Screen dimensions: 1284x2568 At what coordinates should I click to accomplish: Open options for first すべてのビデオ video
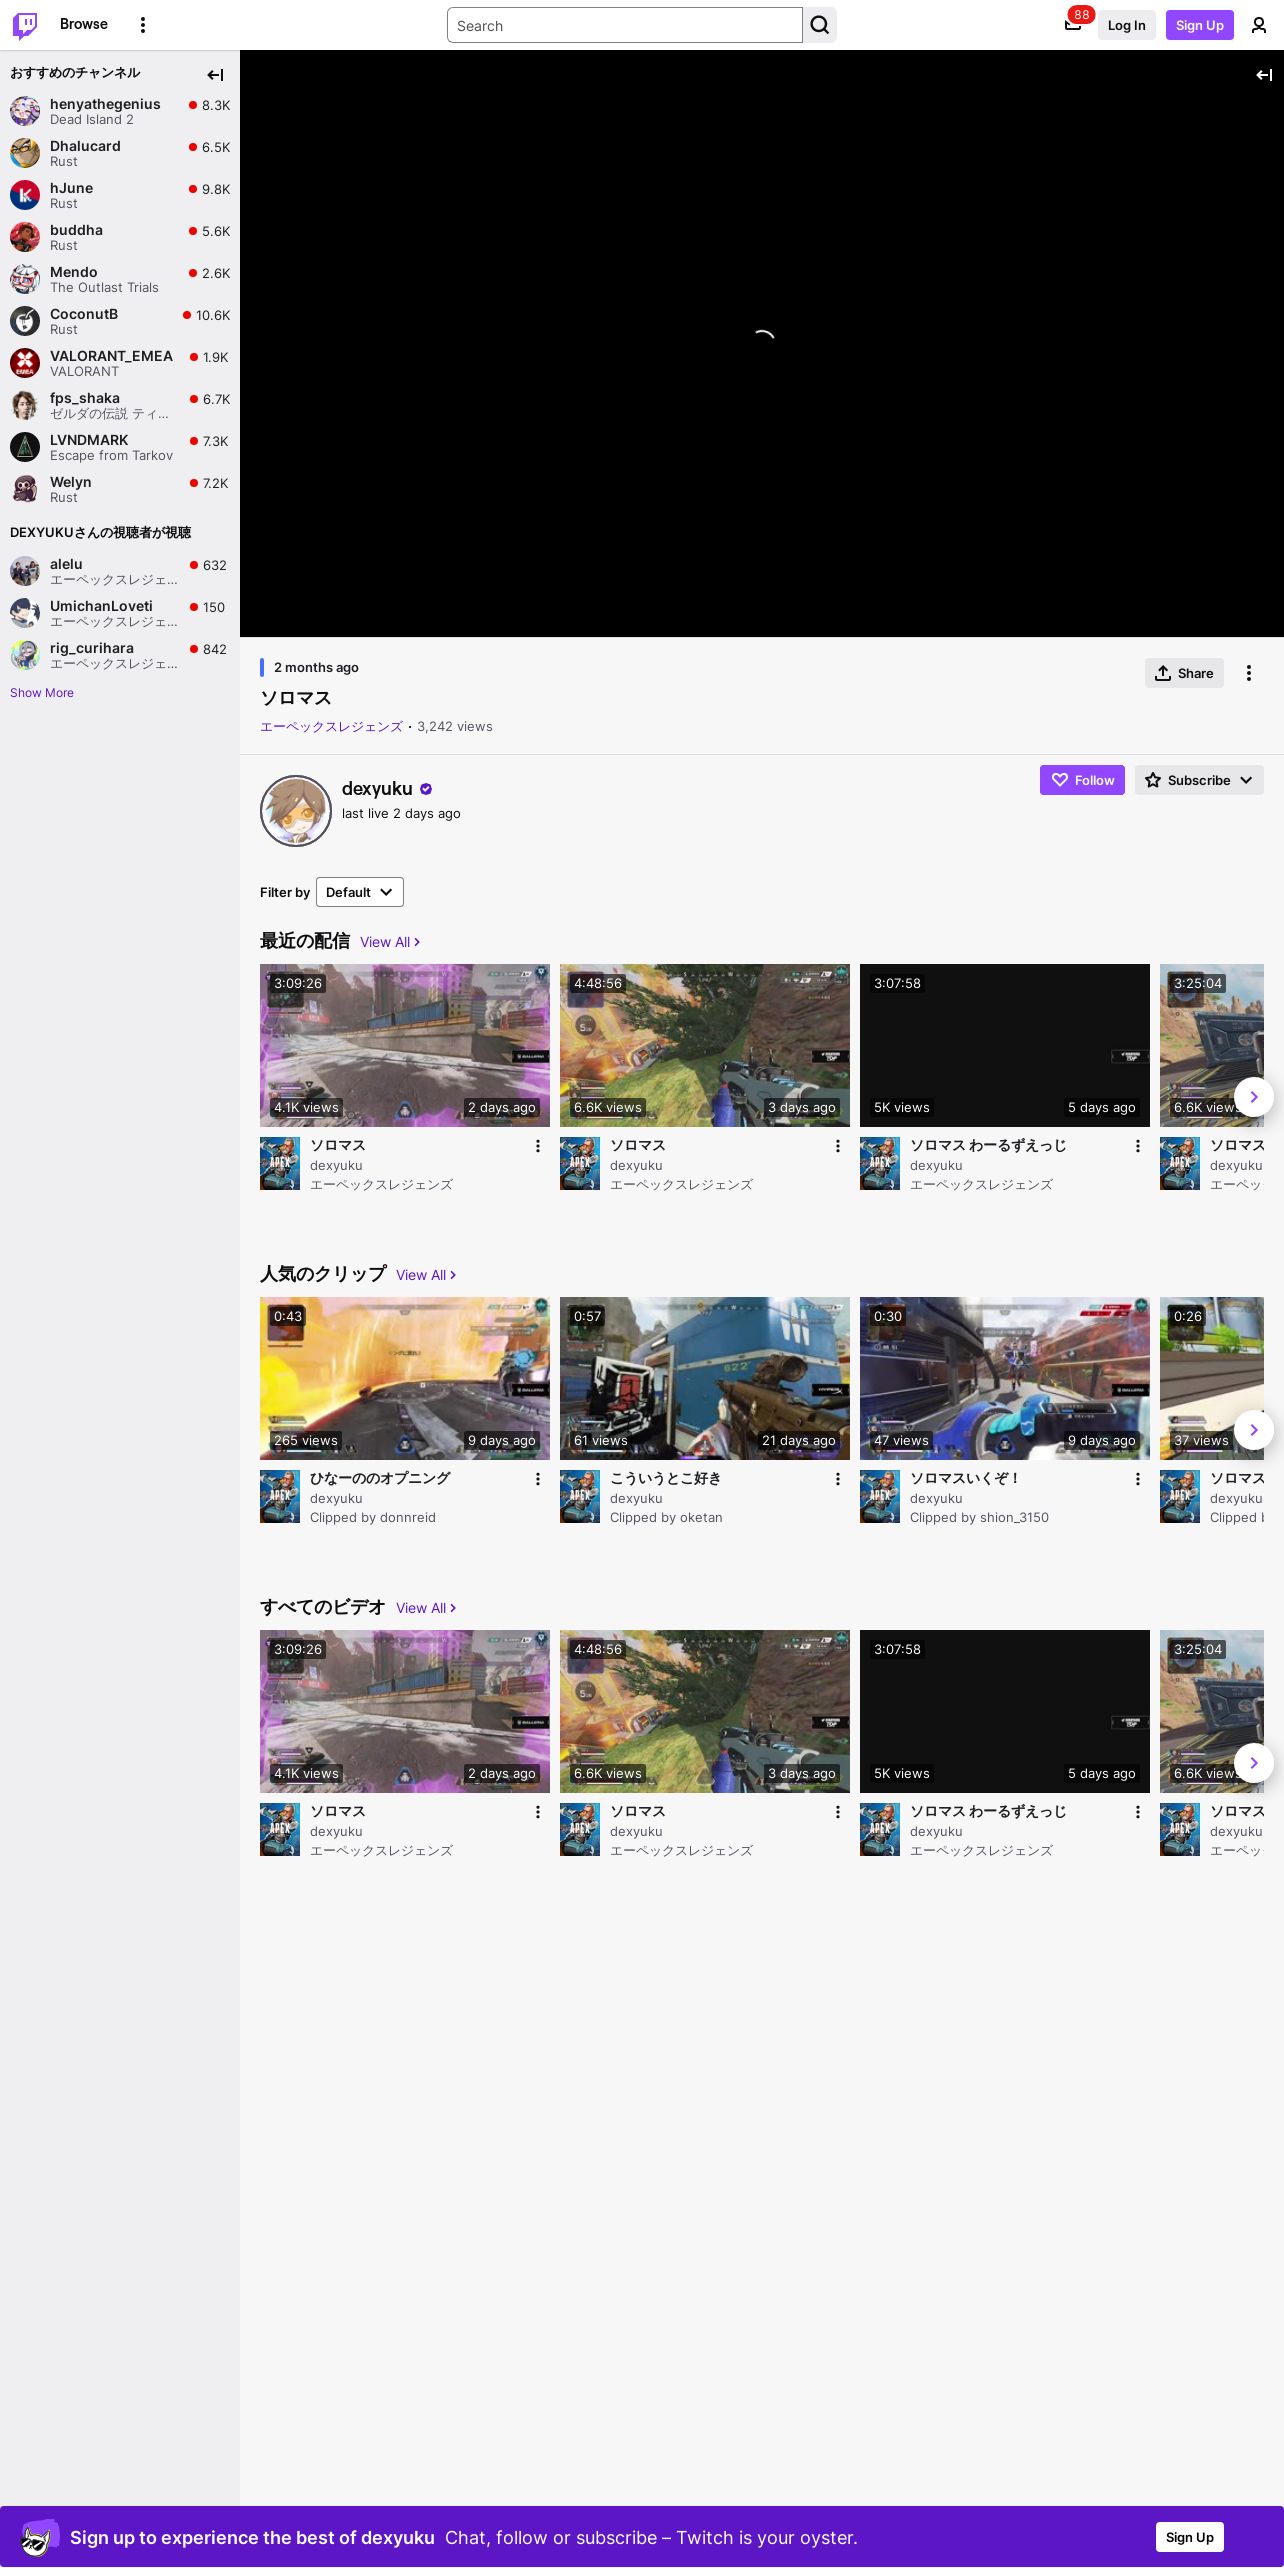tap(538, 1812)
